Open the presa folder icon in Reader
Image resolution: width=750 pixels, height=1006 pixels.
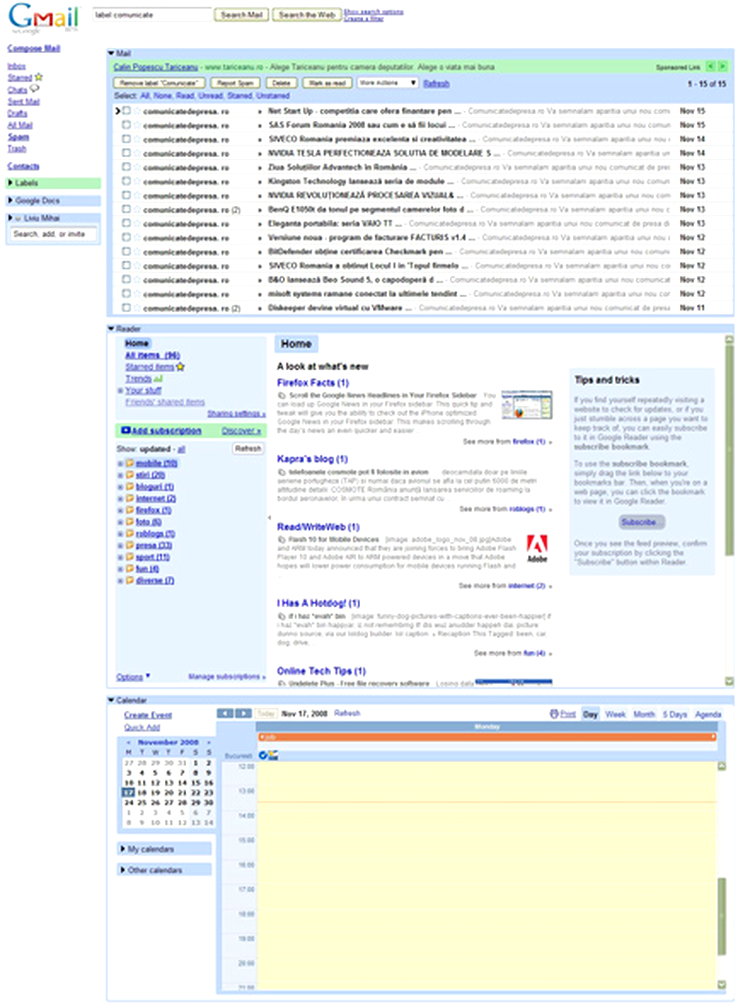pyautogui.click(x=129, y=545)
